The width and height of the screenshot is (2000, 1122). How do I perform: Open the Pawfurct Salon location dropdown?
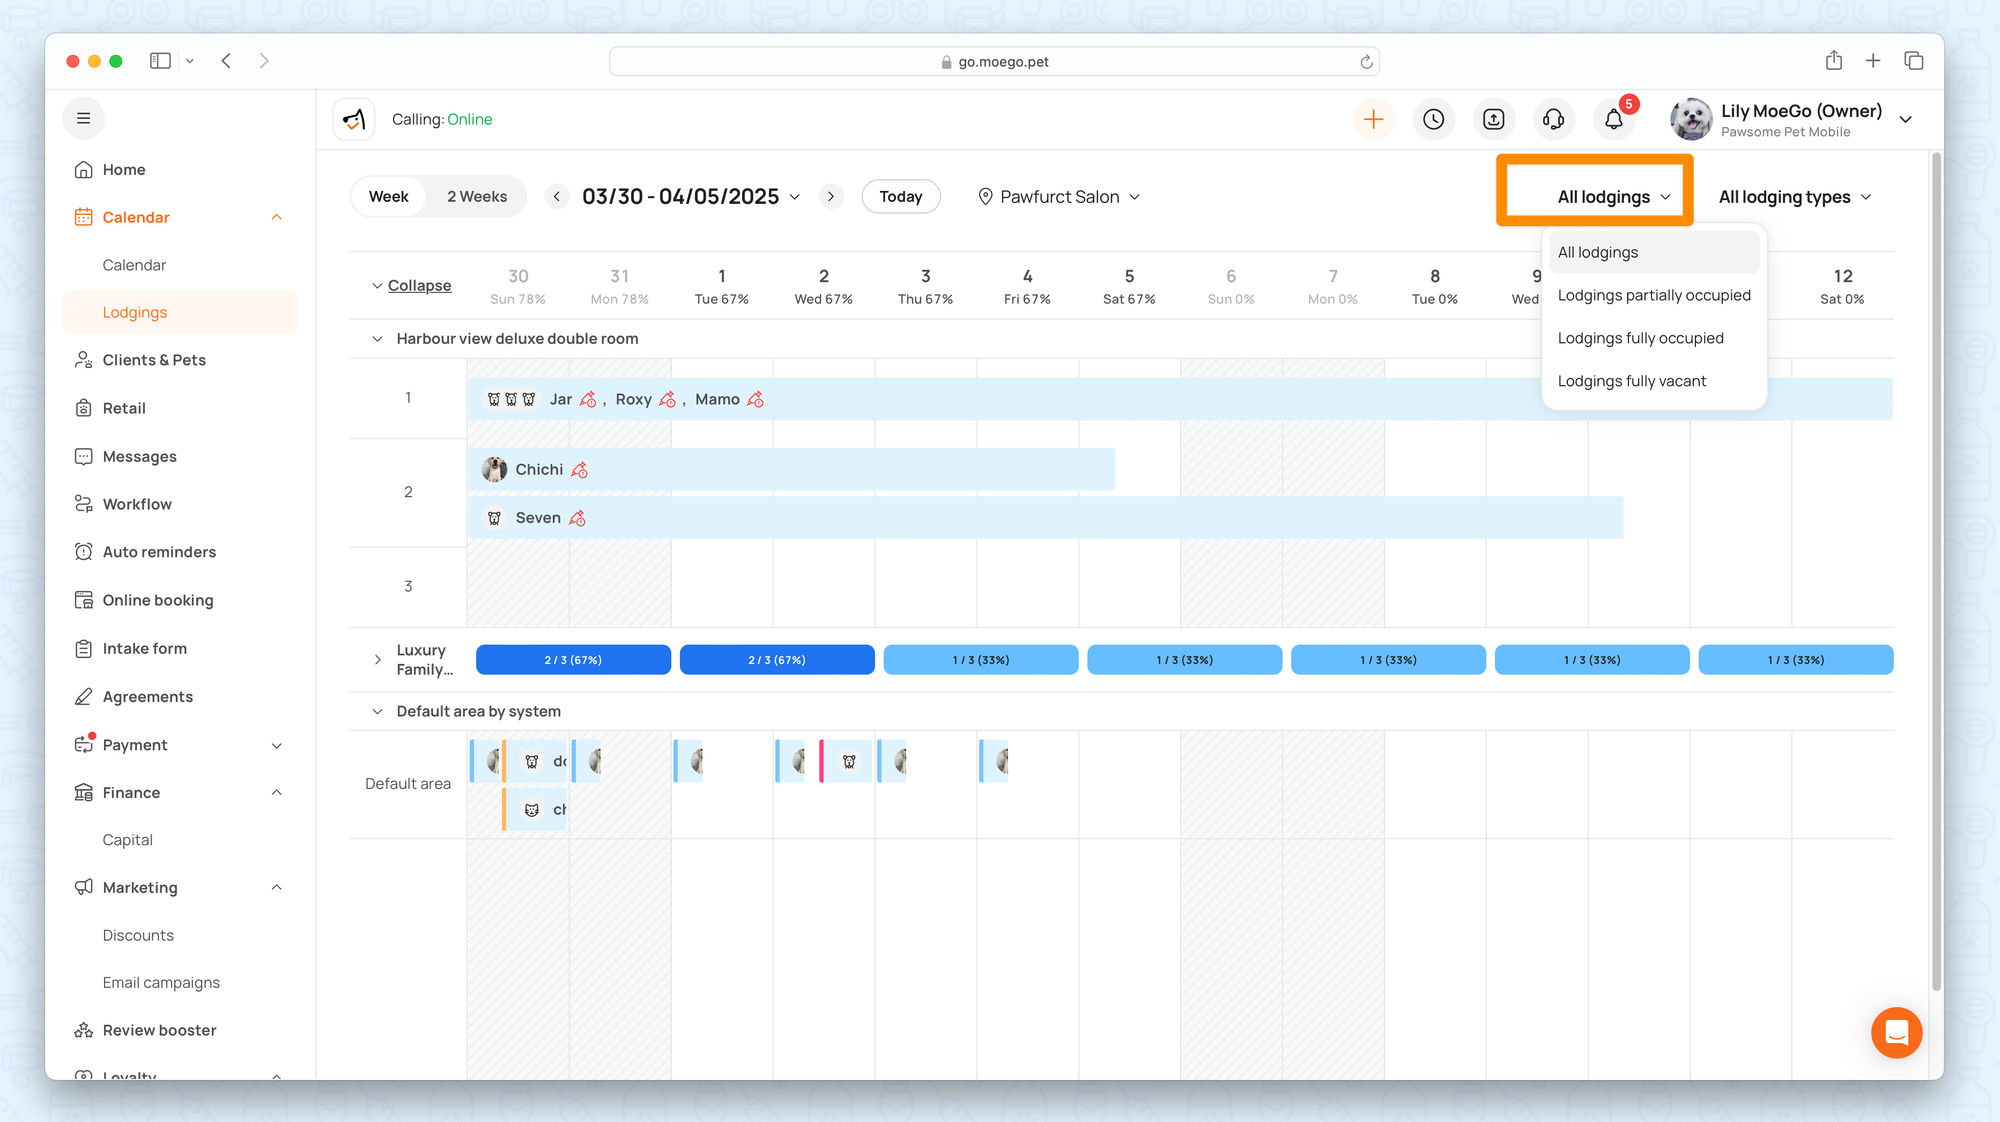1059,197
